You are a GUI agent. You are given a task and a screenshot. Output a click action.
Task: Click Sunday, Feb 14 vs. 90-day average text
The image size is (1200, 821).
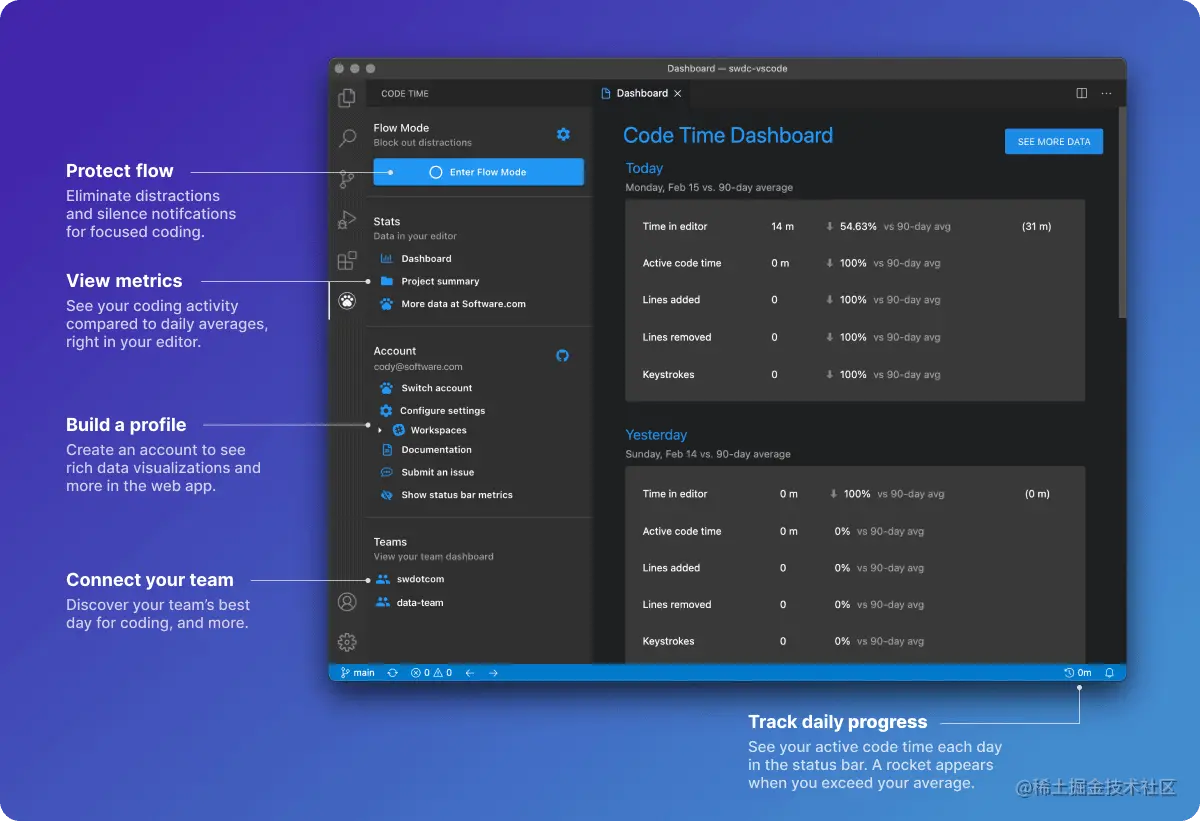tap(708, 454)
